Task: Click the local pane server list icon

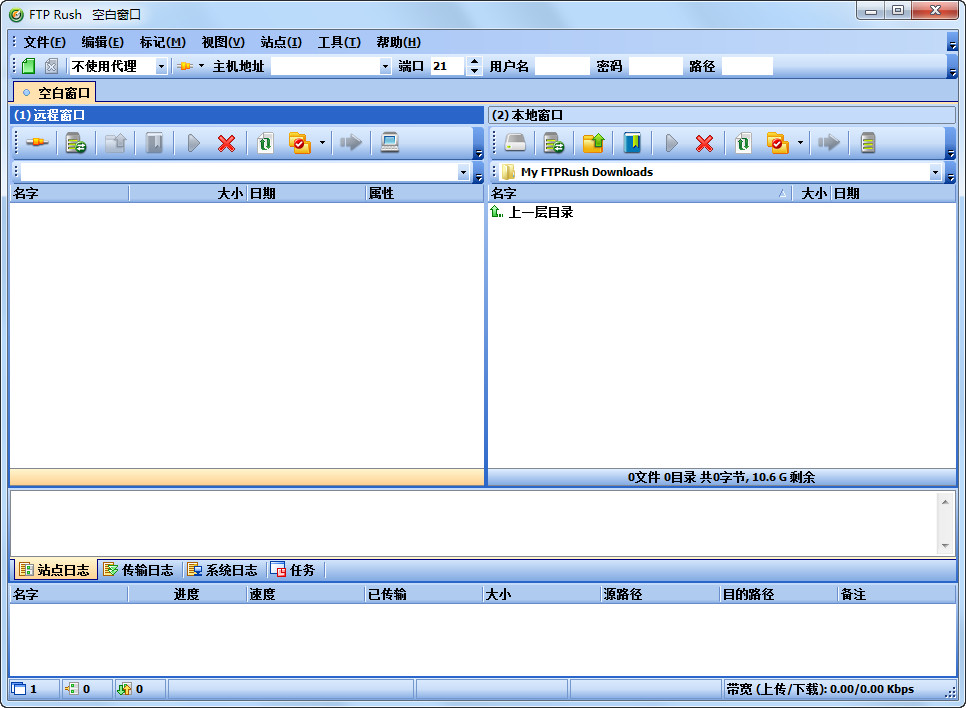Action: coord(868,143)
